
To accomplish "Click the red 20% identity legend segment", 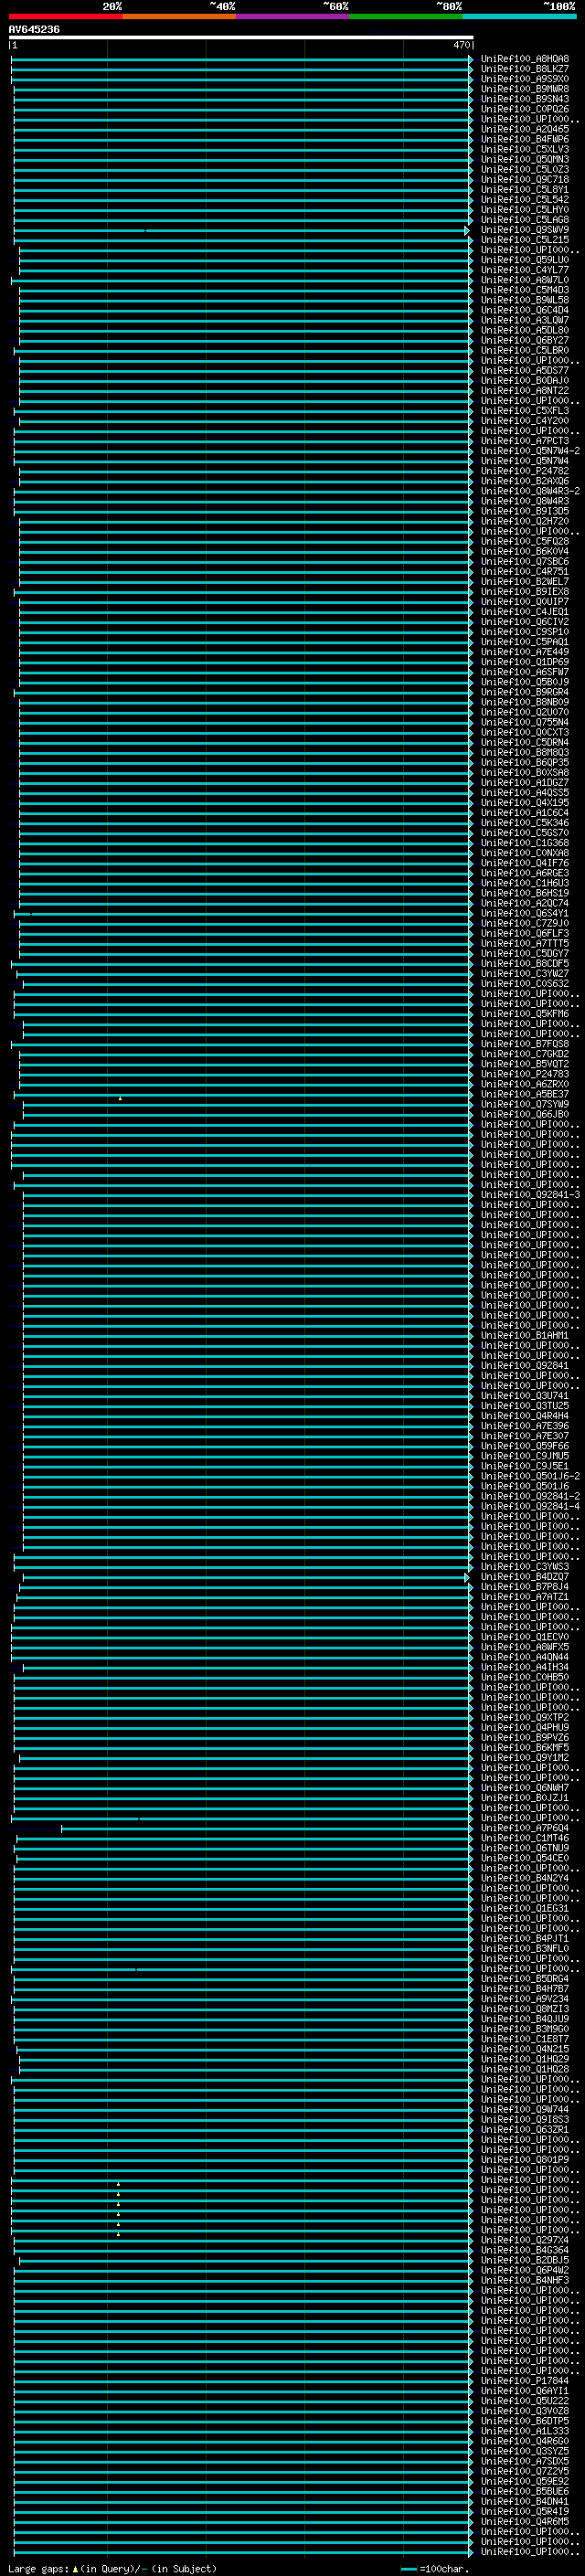I will [66, 16].
